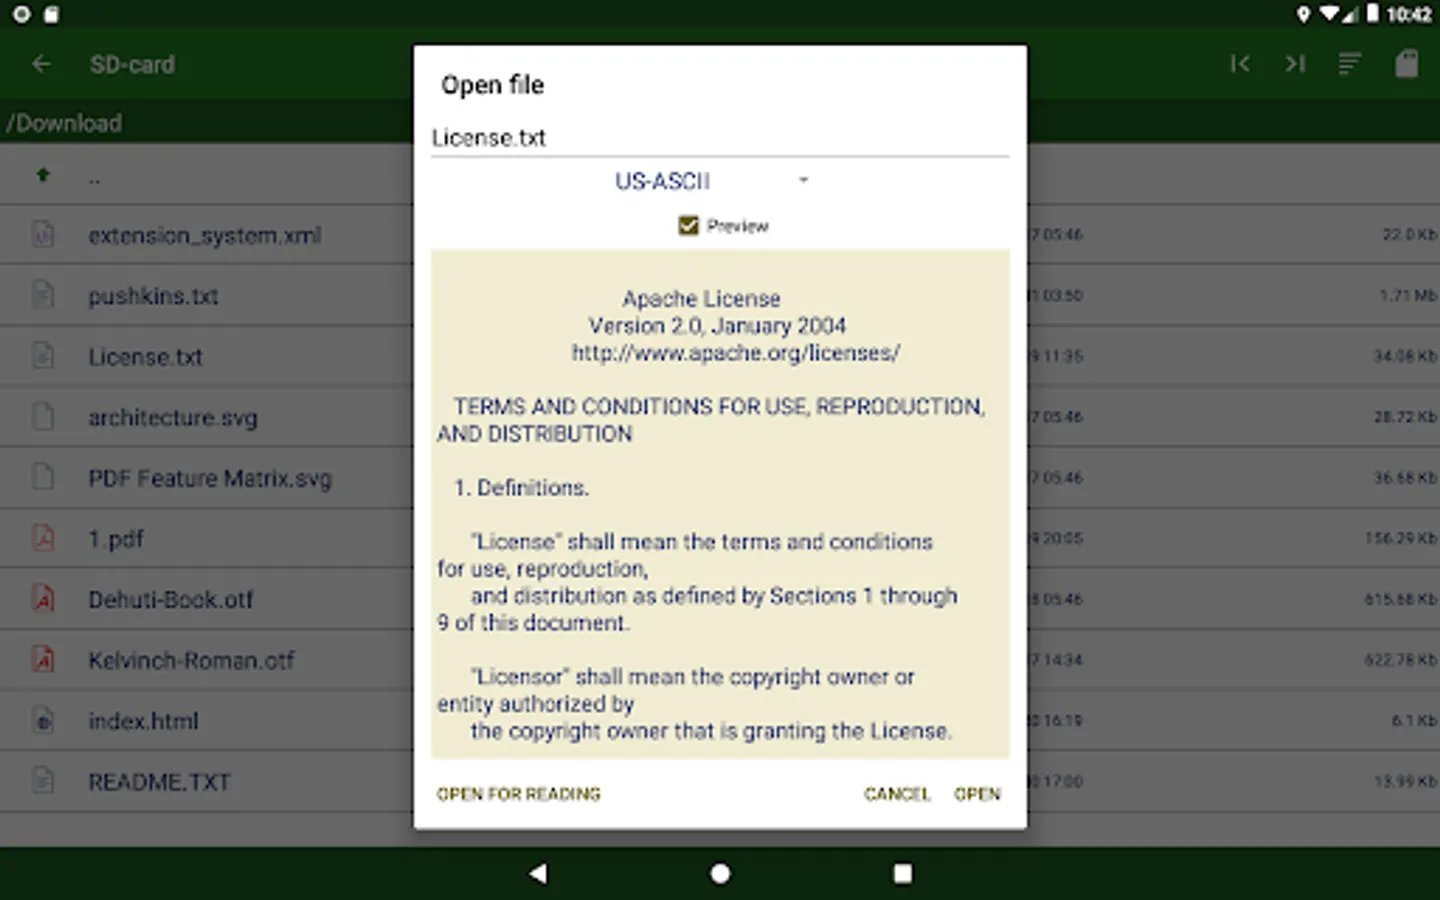Jump to last item icon in toolbar
The image size is (1440, 900).
tap(1295, 64)
